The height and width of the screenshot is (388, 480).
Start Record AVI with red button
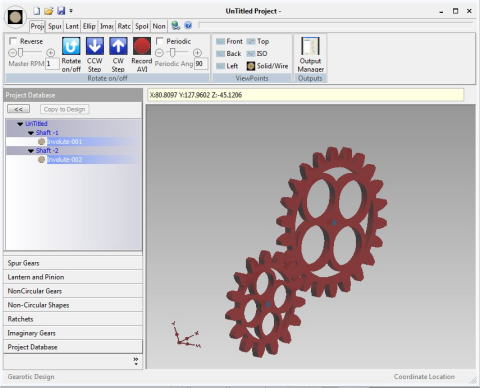[142, 46]
